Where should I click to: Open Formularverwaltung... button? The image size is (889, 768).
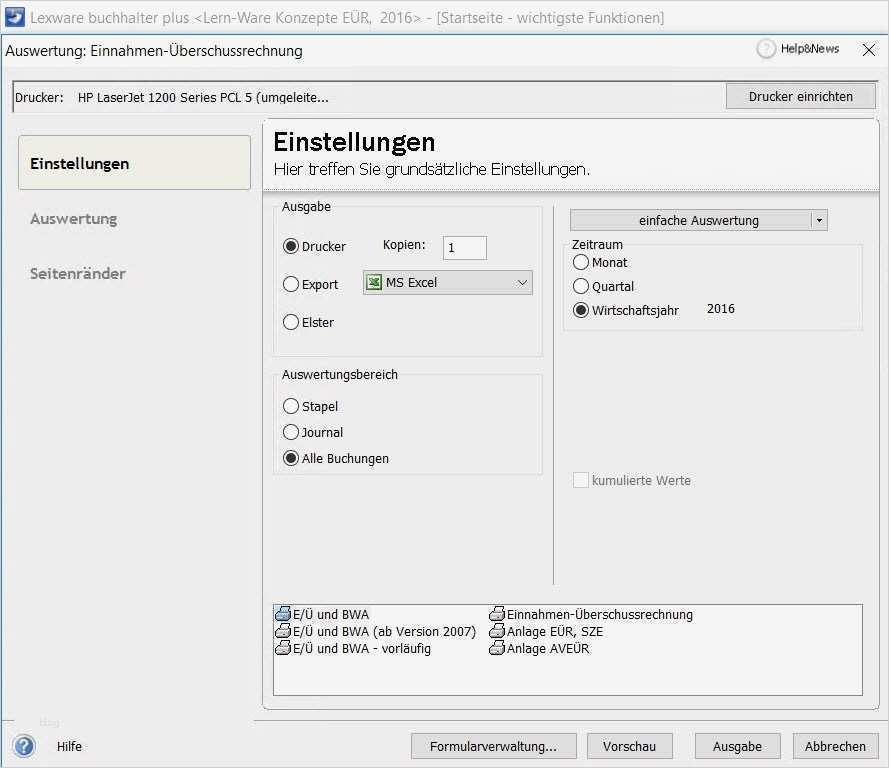coord(493,746)
